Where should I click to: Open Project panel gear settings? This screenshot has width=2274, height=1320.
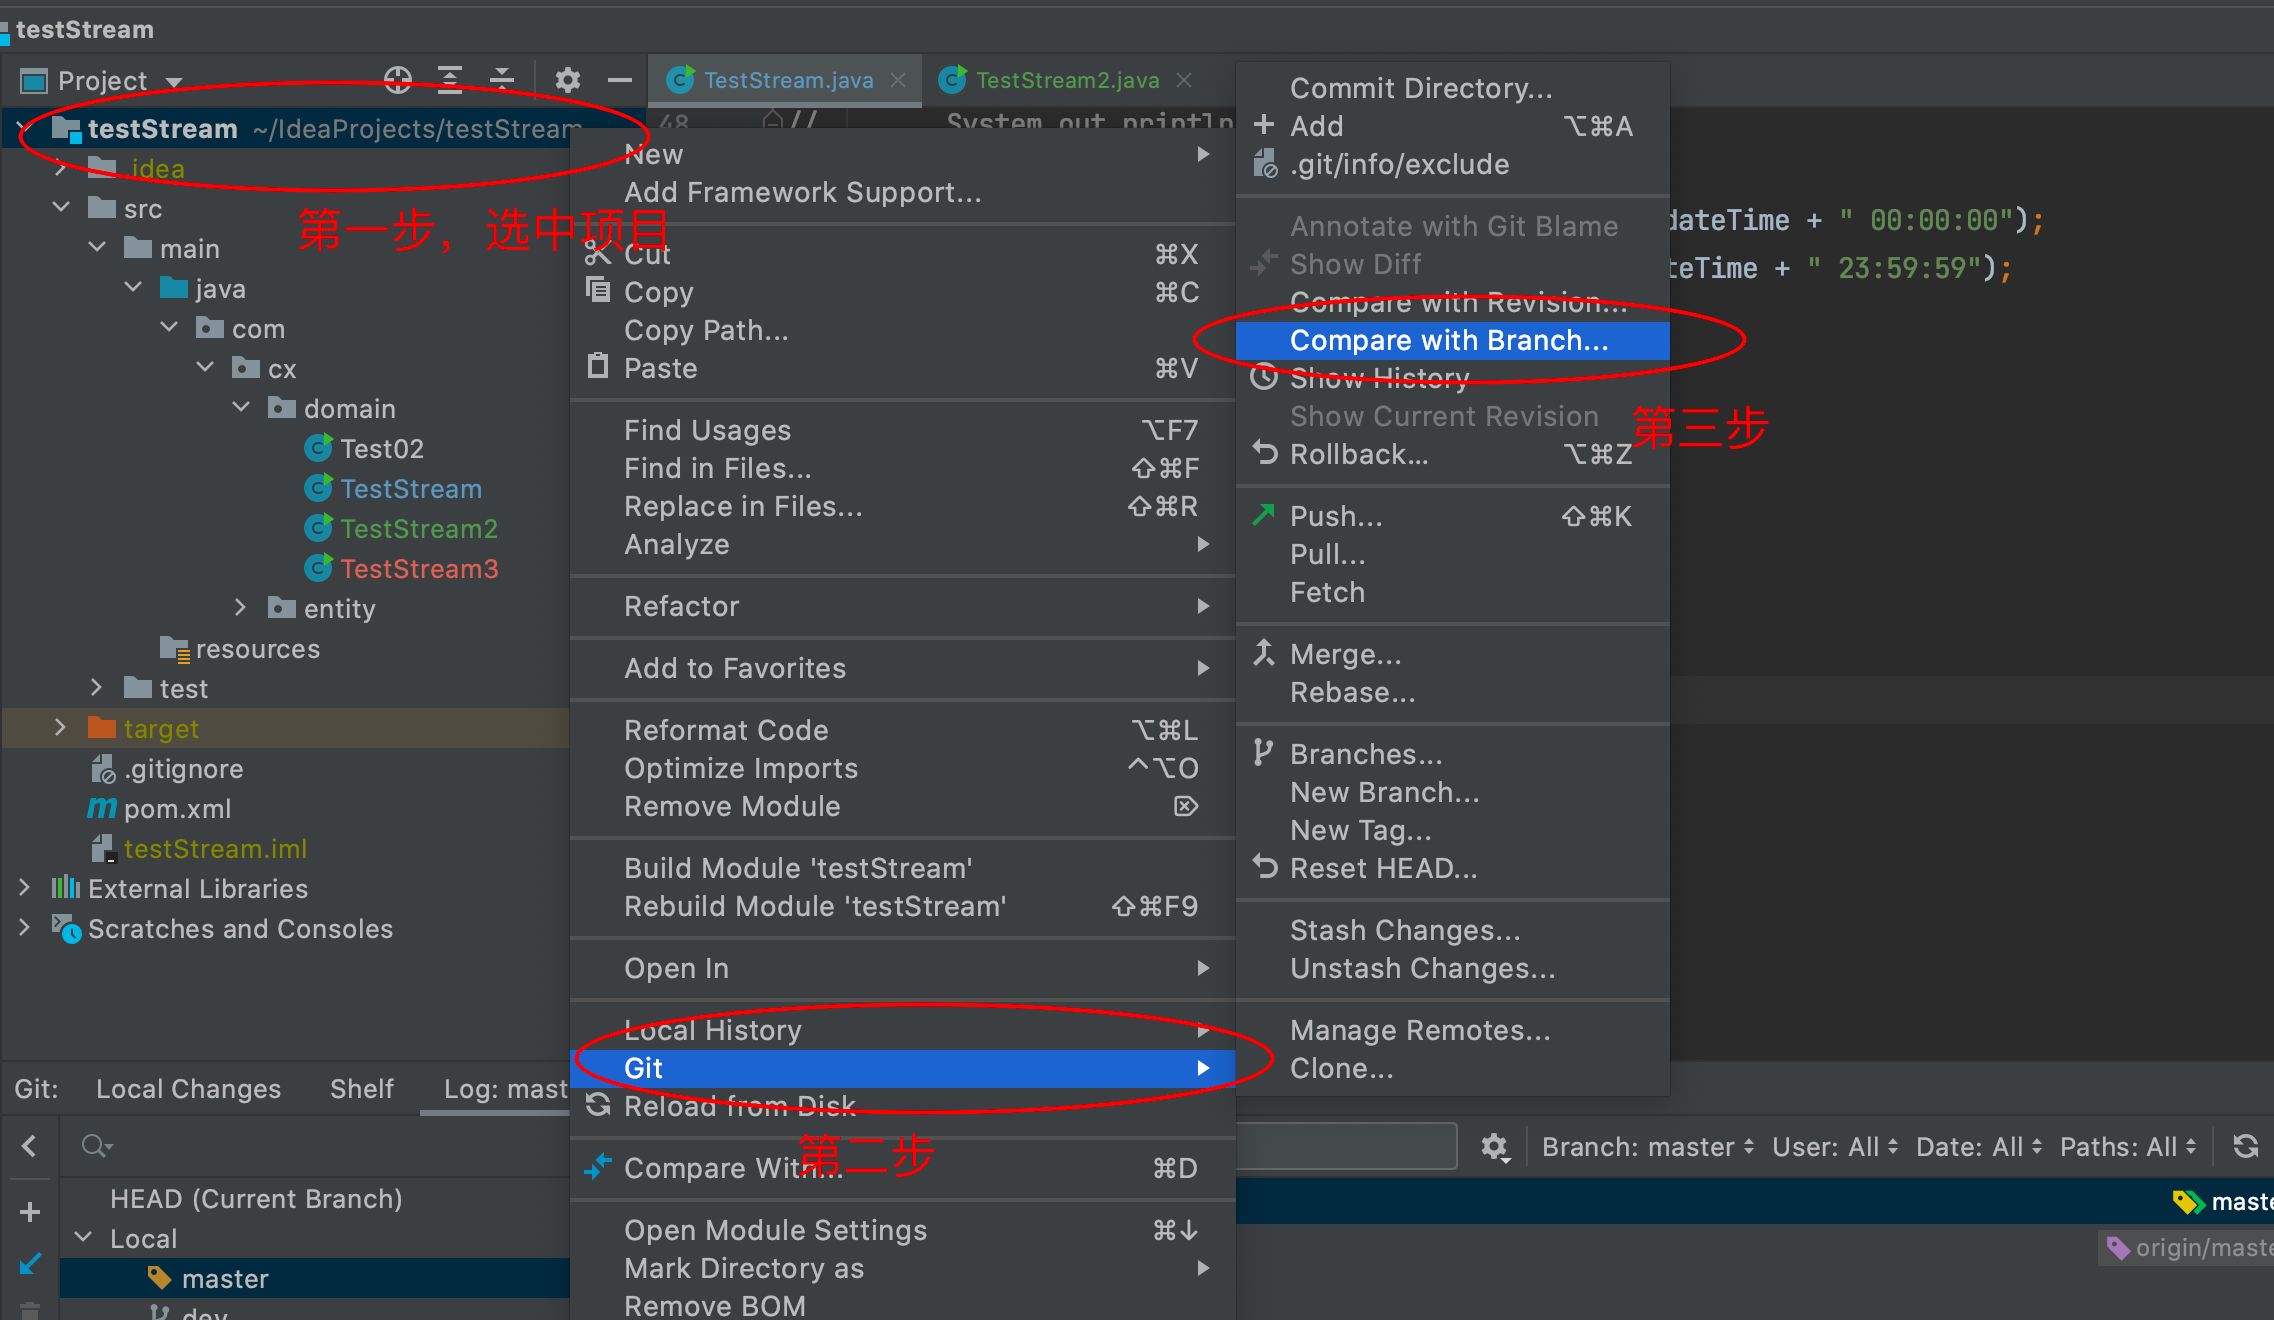click(x=568, y=80)
